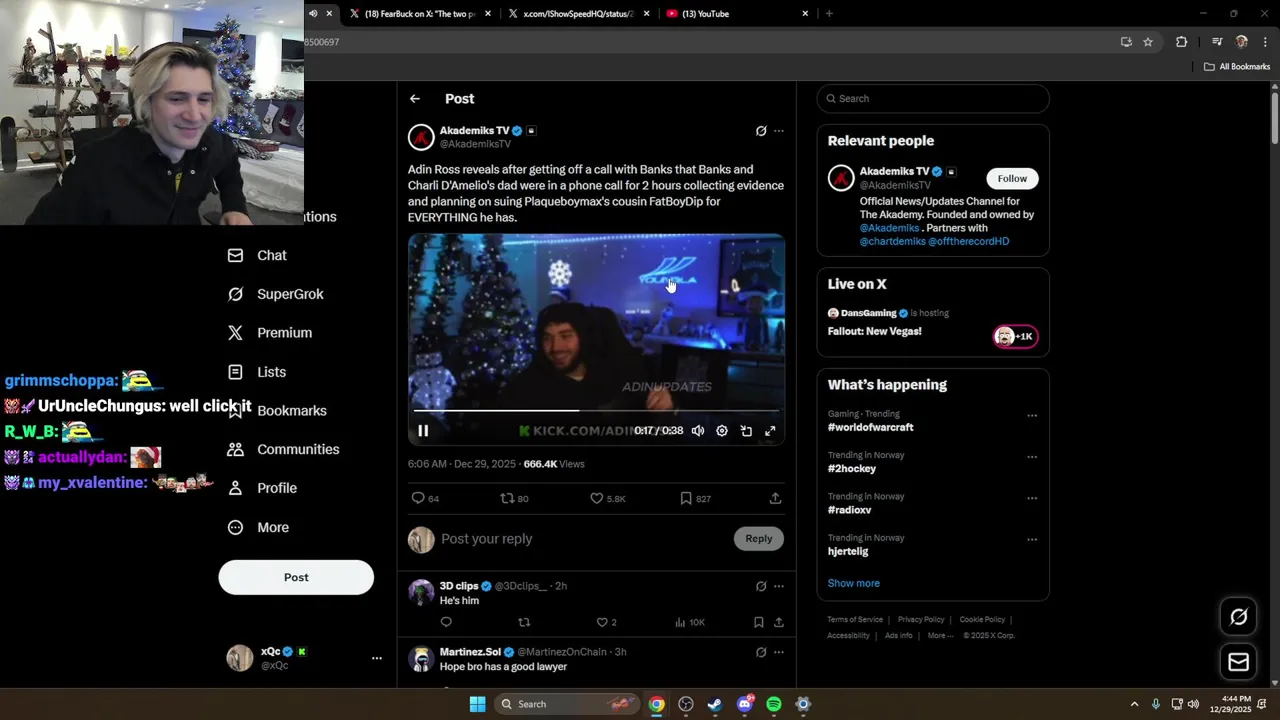This screenshot has height=720, width=1280.
Task: Click Grok icon on Martinez.Sol comment
Action: [x=761, y=652]
